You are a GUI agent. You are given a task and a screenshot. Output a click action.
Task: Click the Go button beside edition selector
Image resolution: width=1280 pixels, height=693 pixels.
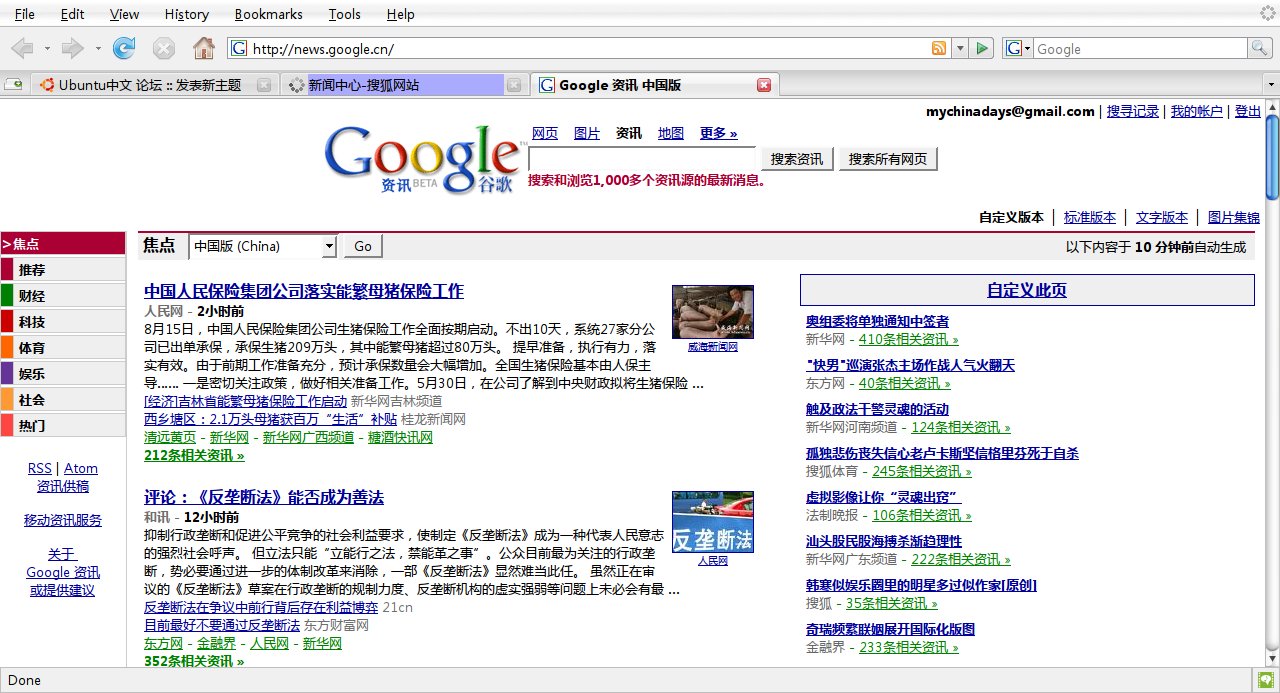click(x=363, y=246)
